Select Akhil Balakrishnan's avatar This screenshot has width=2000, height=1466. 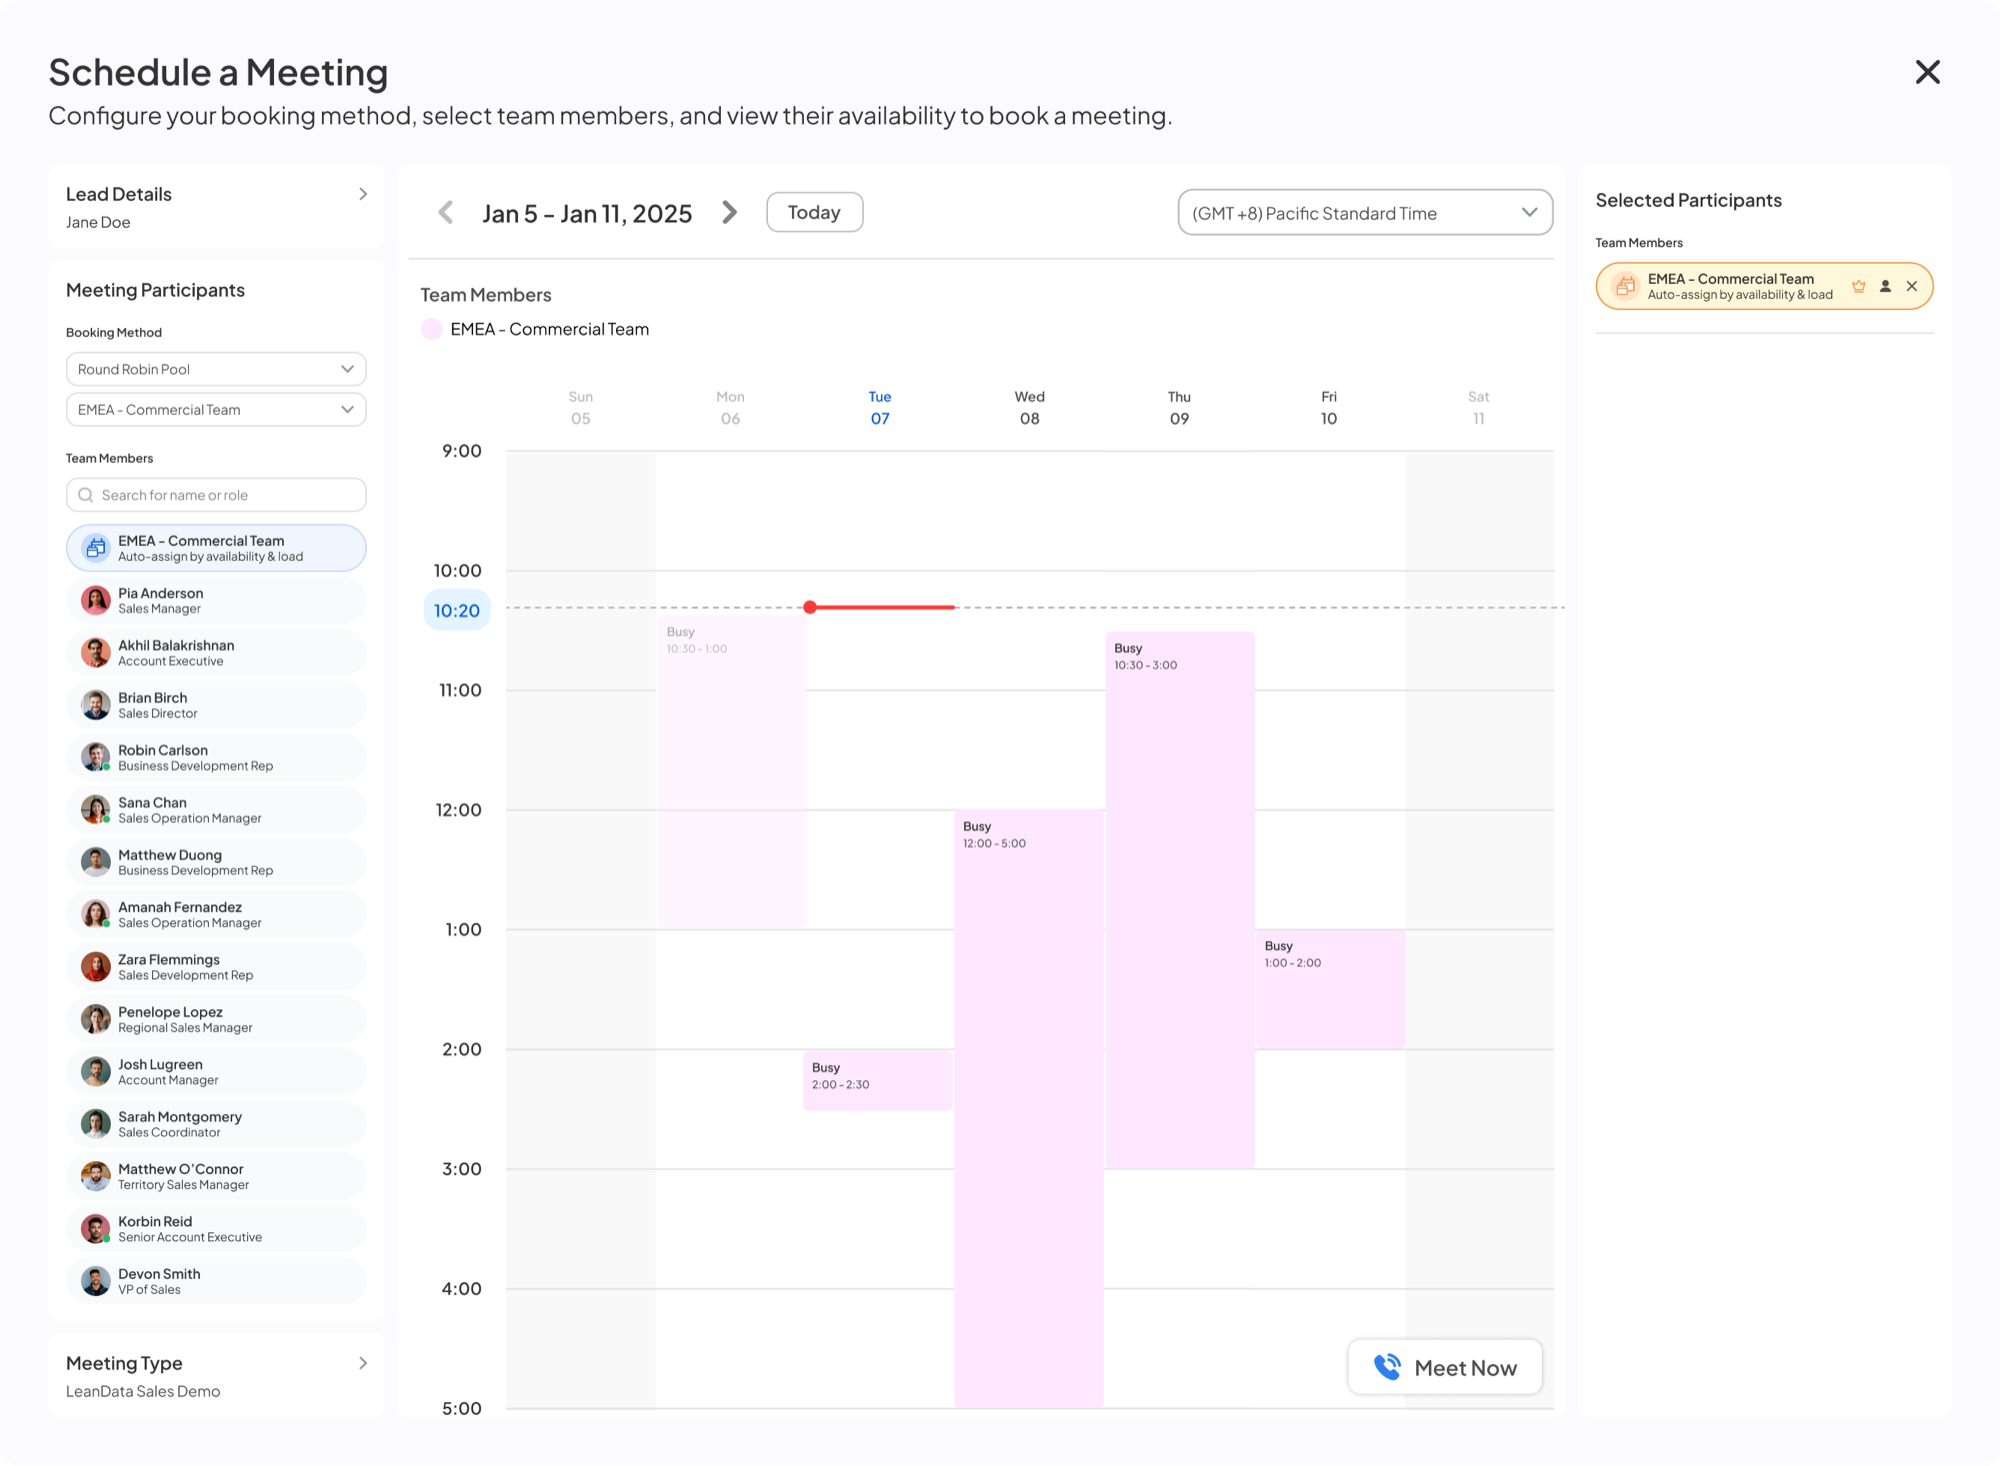pos(96,653)
